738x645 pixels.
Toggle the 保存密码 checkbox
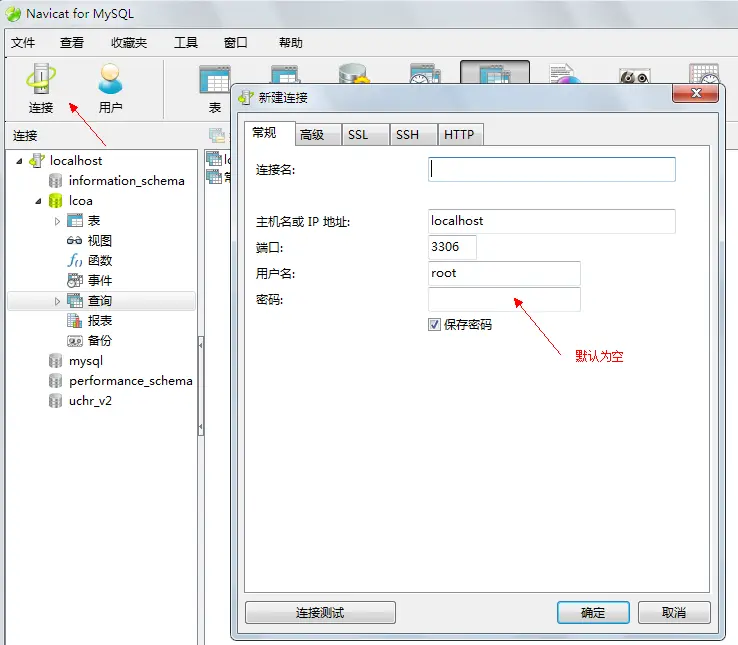(434, 324)
